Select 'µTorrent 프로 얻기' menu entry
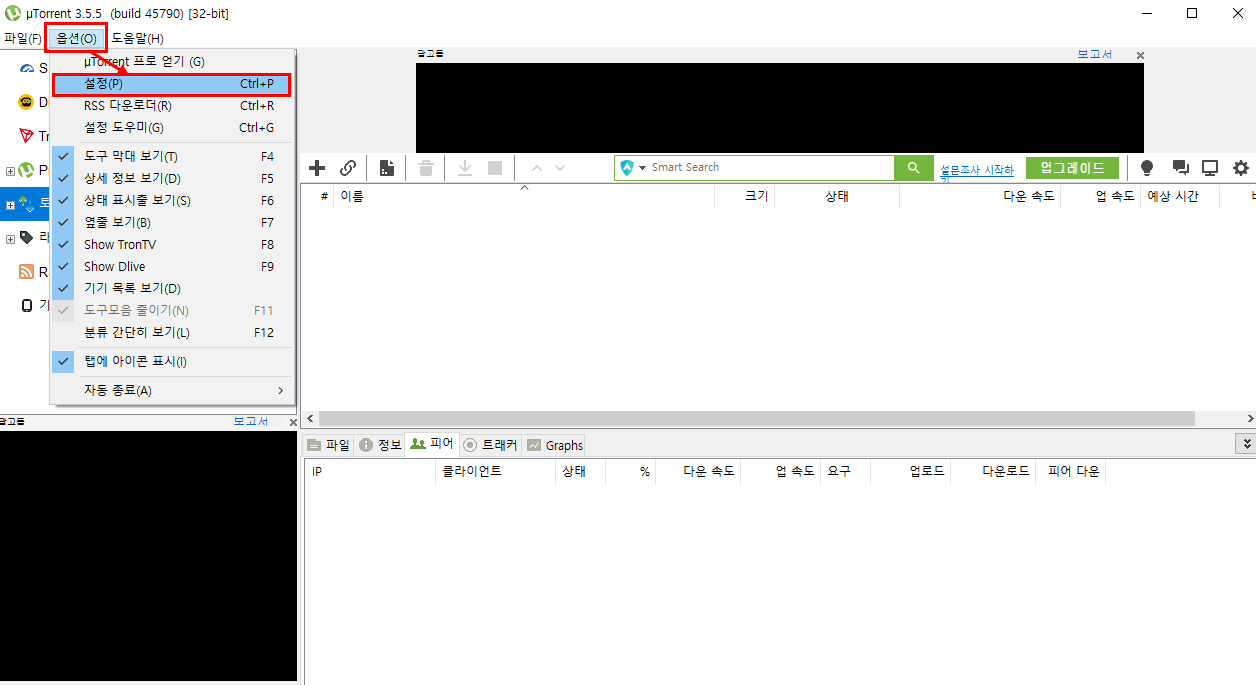1256x685 pixels. 173,62
